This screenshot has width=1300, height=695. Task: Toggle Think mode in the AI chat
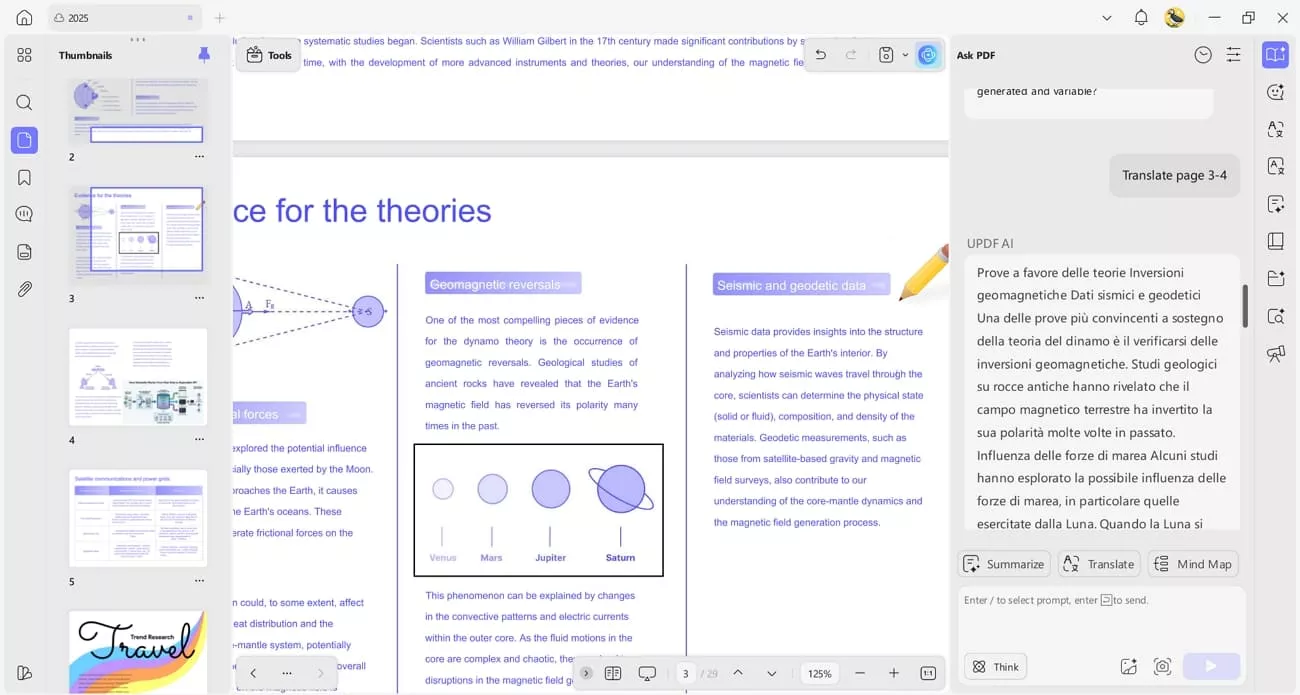[x=995, y=666]
